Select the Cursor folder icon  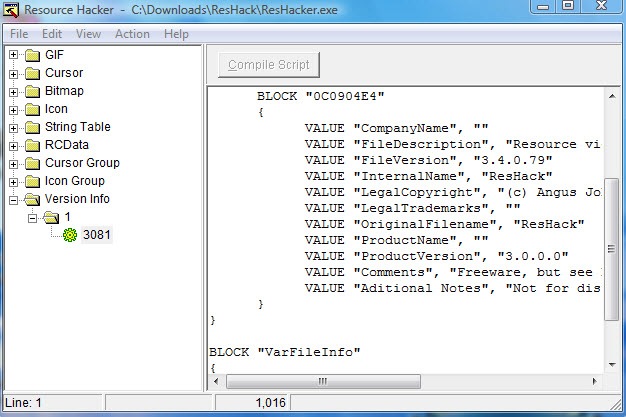point(32,73)
